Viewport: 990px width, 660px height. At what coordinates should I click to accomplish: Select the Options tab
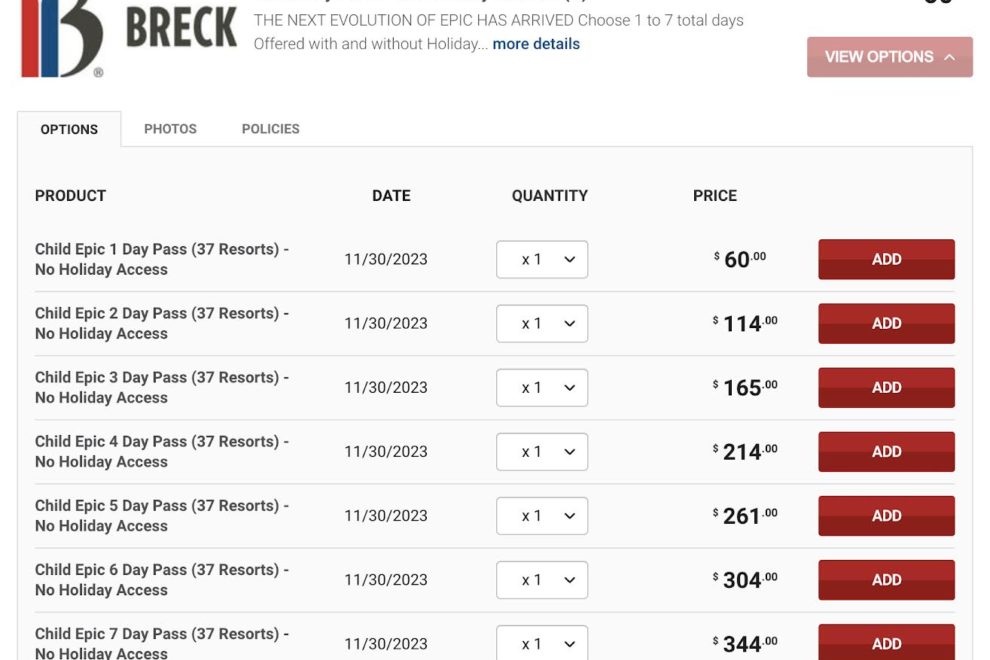[x=69, y=129]
